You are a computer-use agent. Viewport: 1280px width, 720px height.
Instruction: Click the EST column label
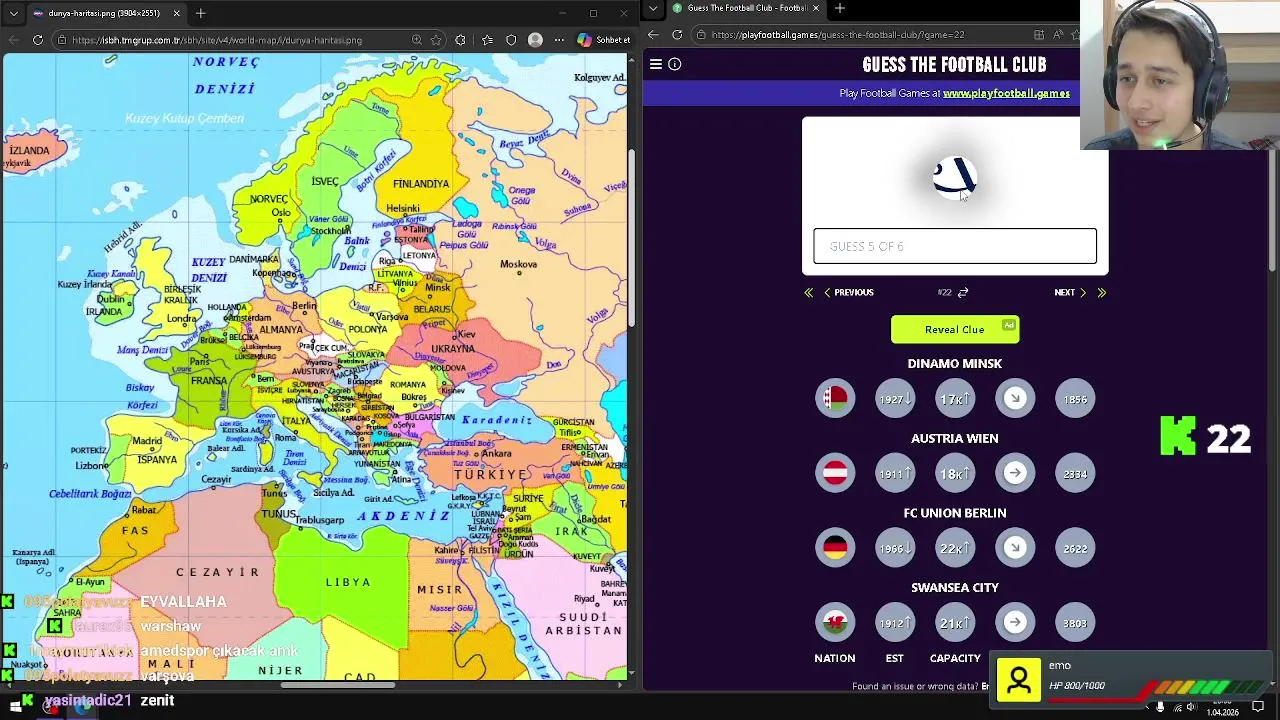pyautogui.click(x=894, y=658)
